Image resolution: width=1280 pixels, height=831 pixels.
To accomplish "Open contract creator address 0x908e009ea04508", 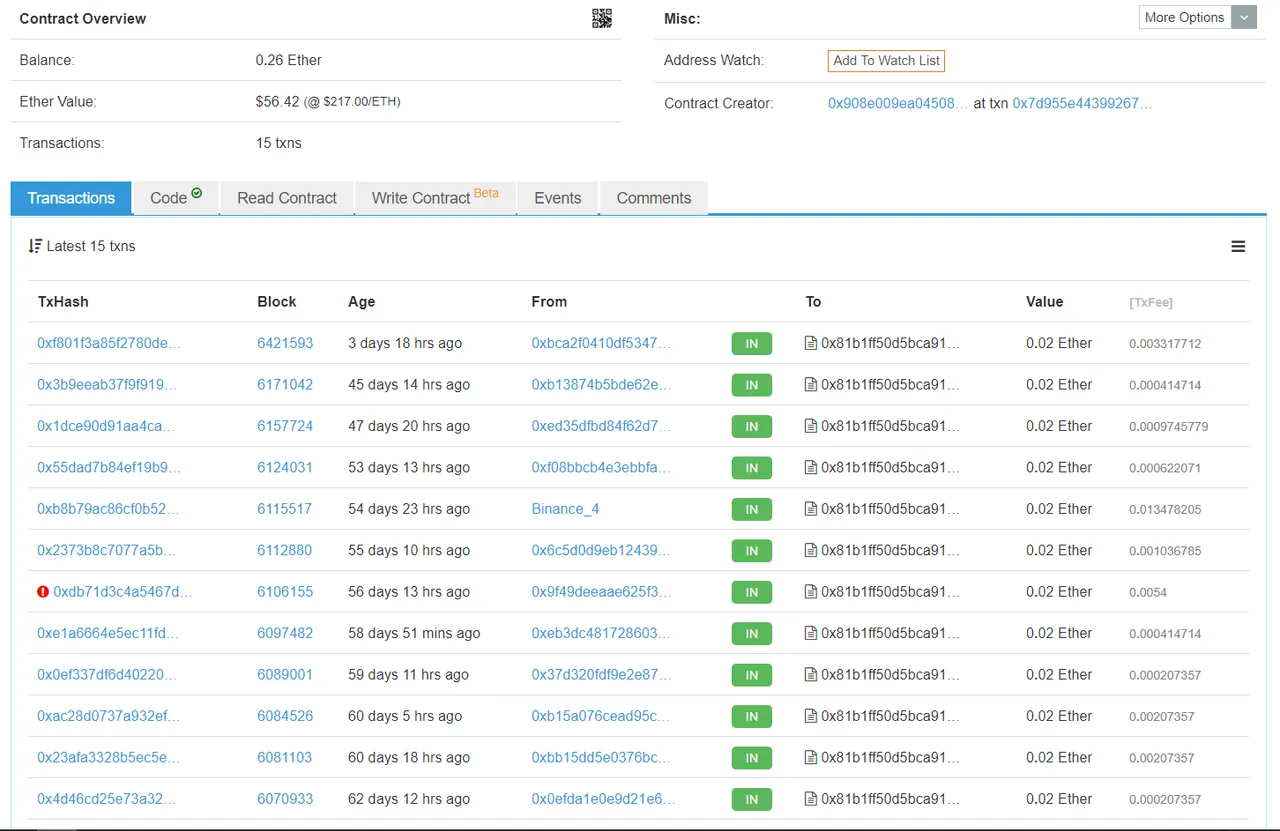I will (898, 103).
